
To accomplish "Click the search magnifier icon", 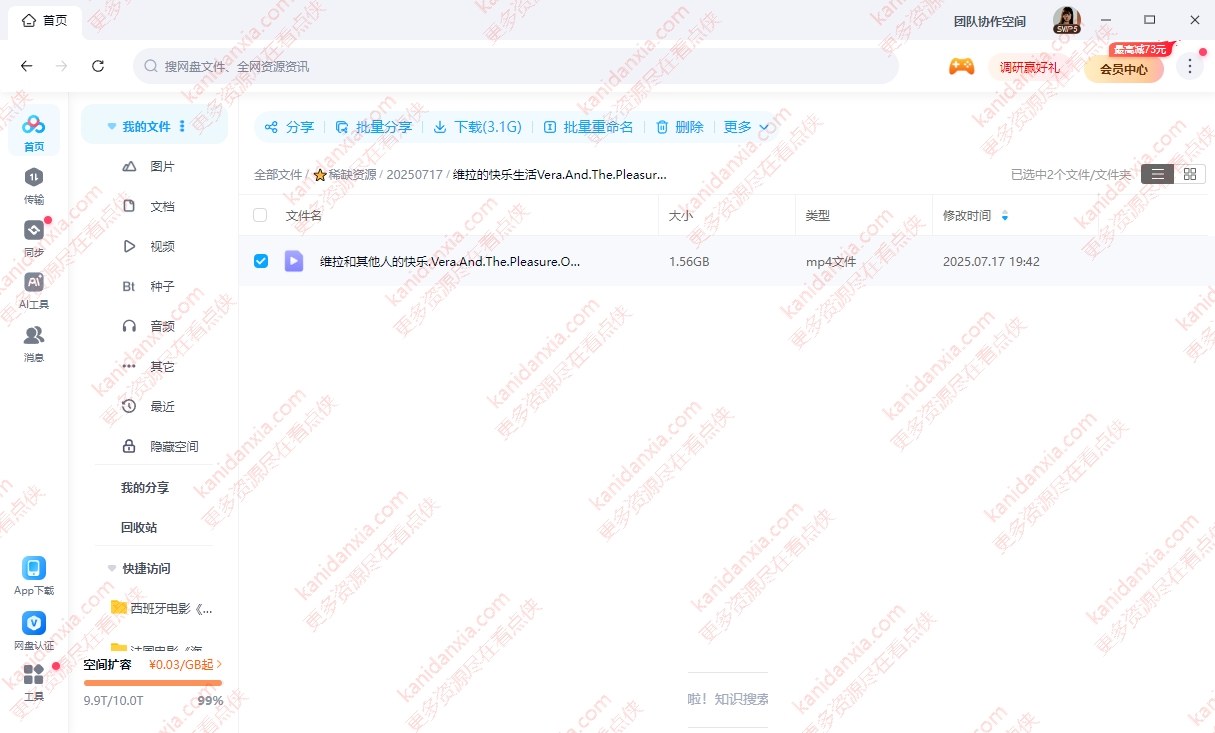I will point(151,66).
